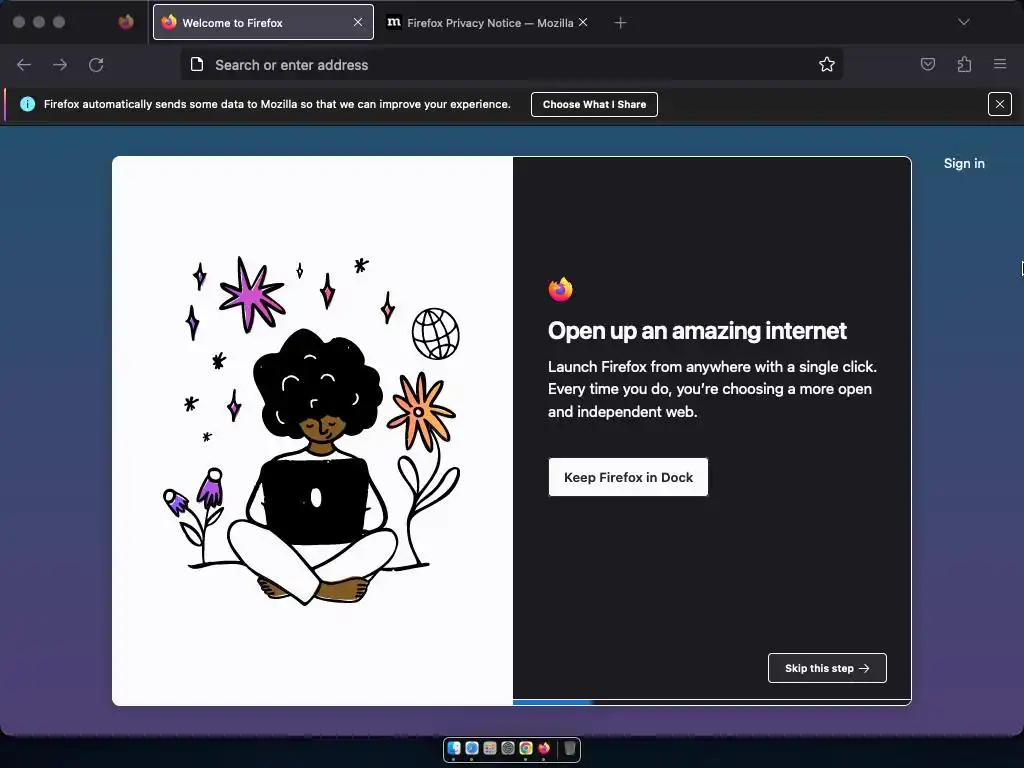The image size is (1024, 768).
Task: Click the Sign in link
Action: (964, 163)
